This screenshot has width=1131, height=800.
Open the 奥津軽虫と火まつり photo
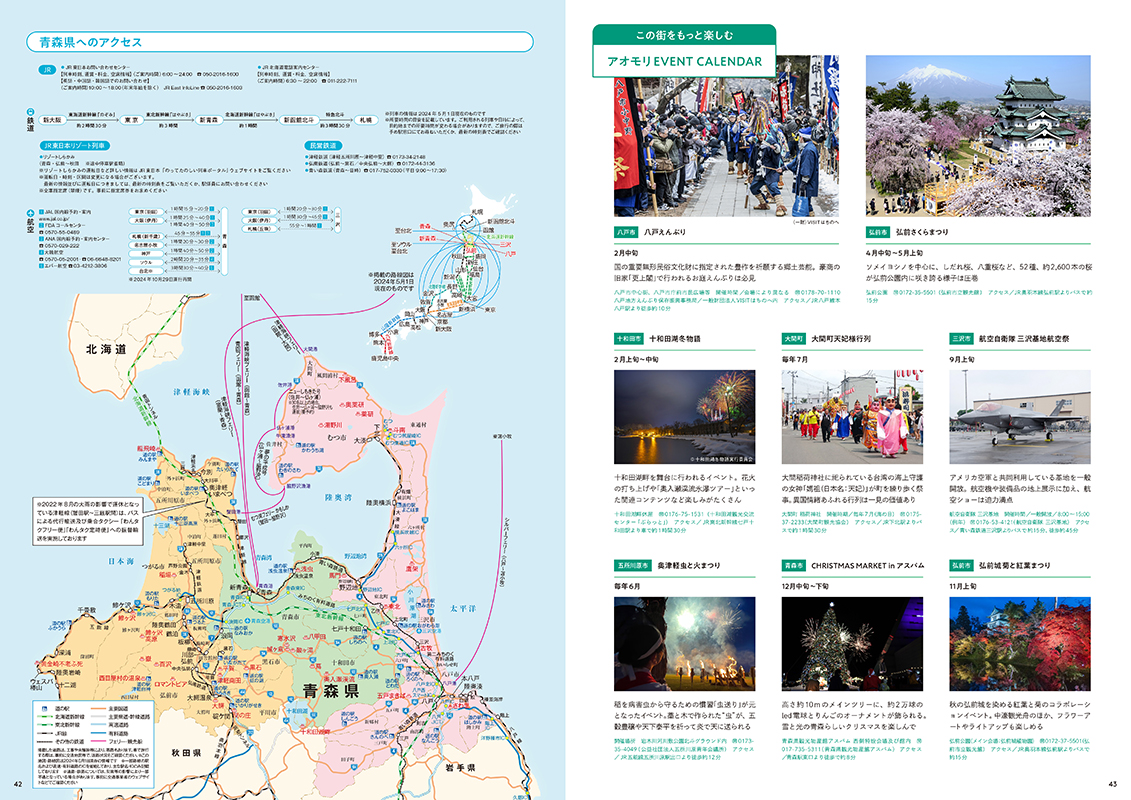(x=685, y=644)
